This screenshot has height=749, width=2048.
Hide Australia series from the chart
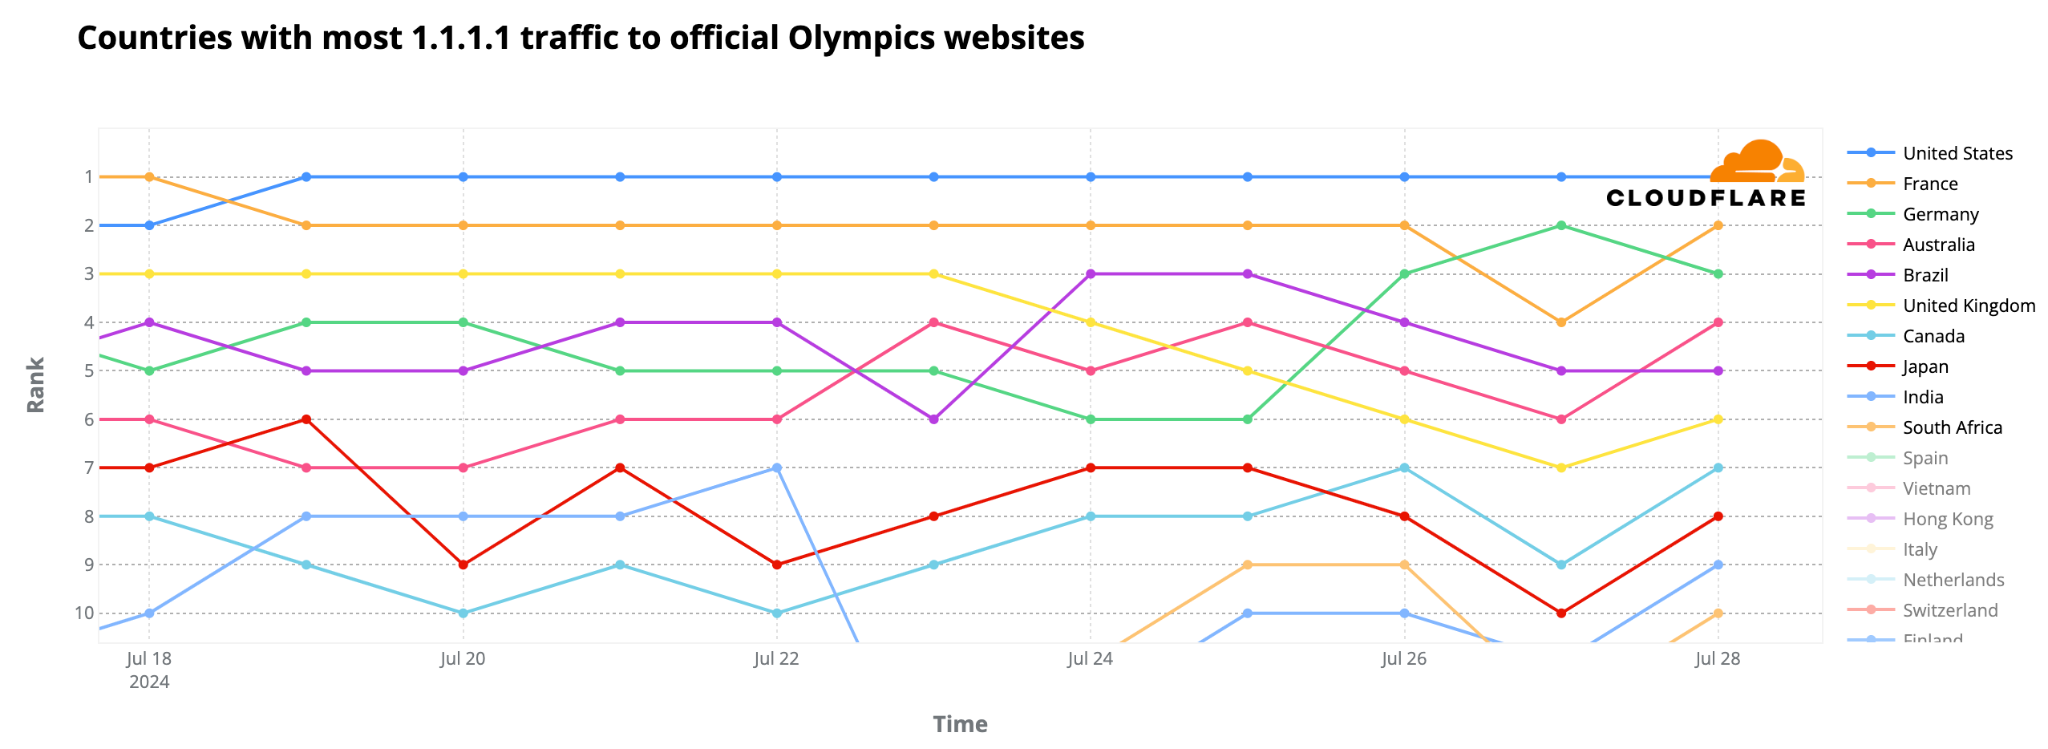click(1938, 245)
